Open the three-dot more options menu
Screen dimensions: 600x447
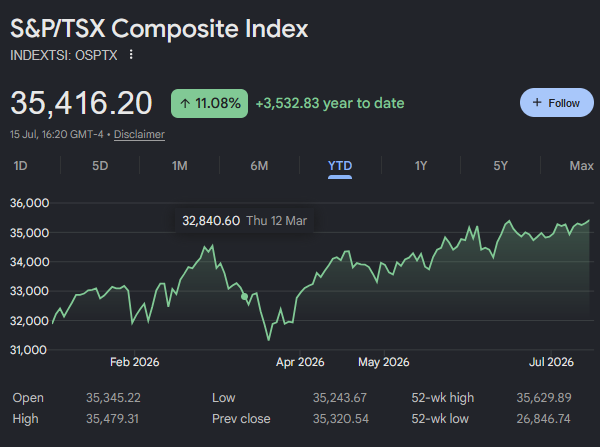[131, 55]
